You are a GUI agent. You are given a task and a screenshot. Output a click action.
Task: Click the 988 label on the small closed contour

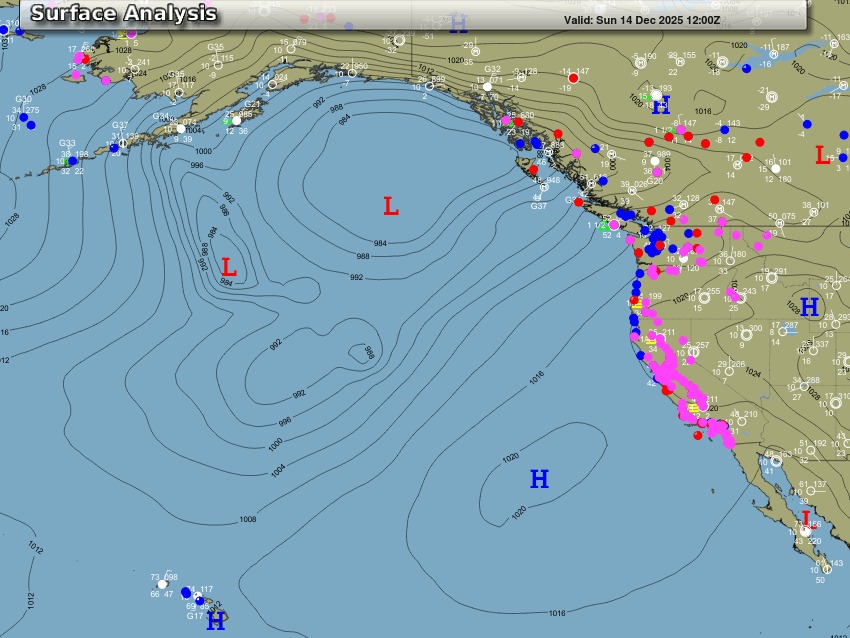368,352
